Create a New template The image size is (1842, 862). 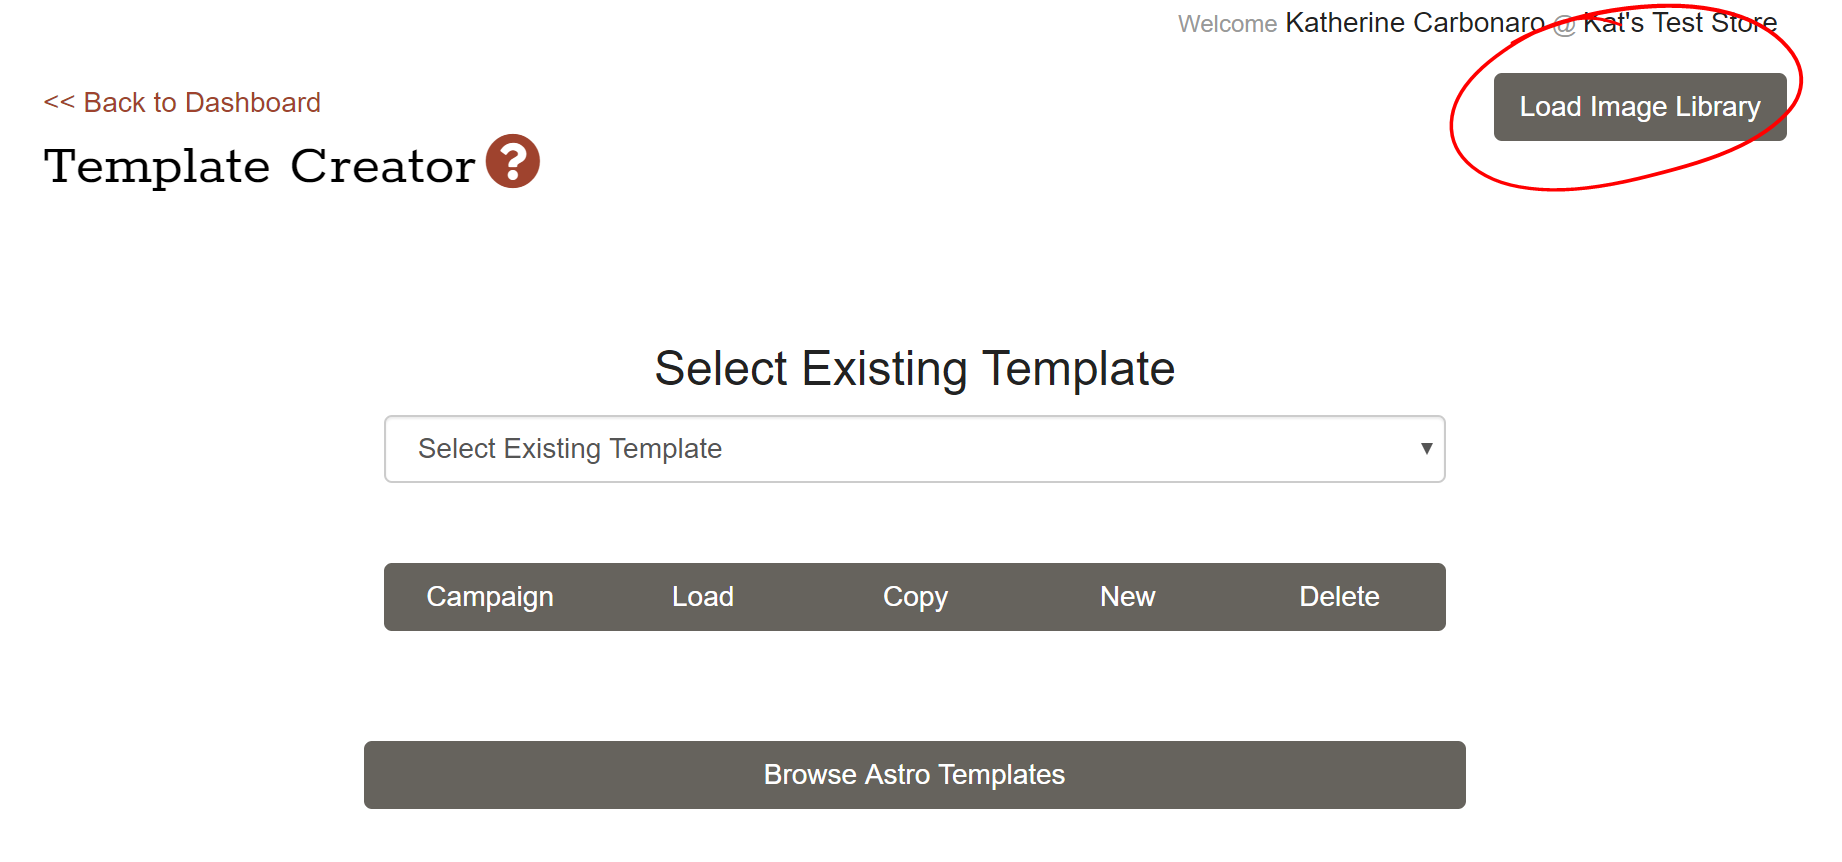tap(1127, 597)
